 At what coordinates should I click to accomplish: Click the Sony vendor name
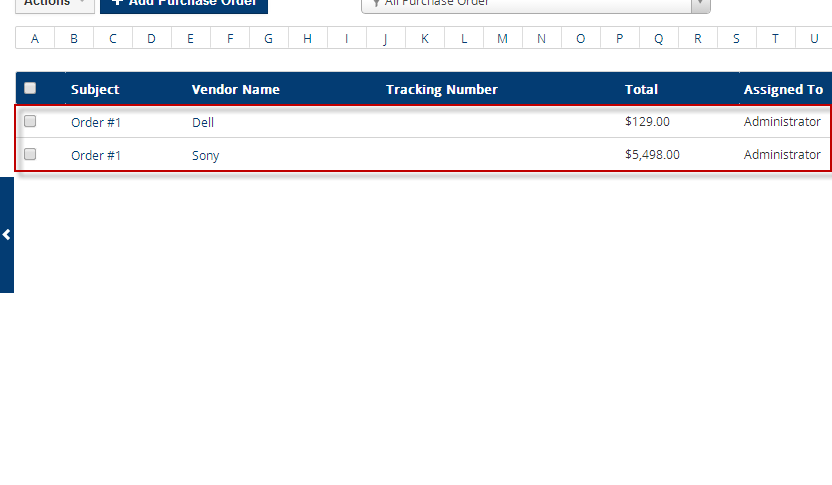(205, 155)
